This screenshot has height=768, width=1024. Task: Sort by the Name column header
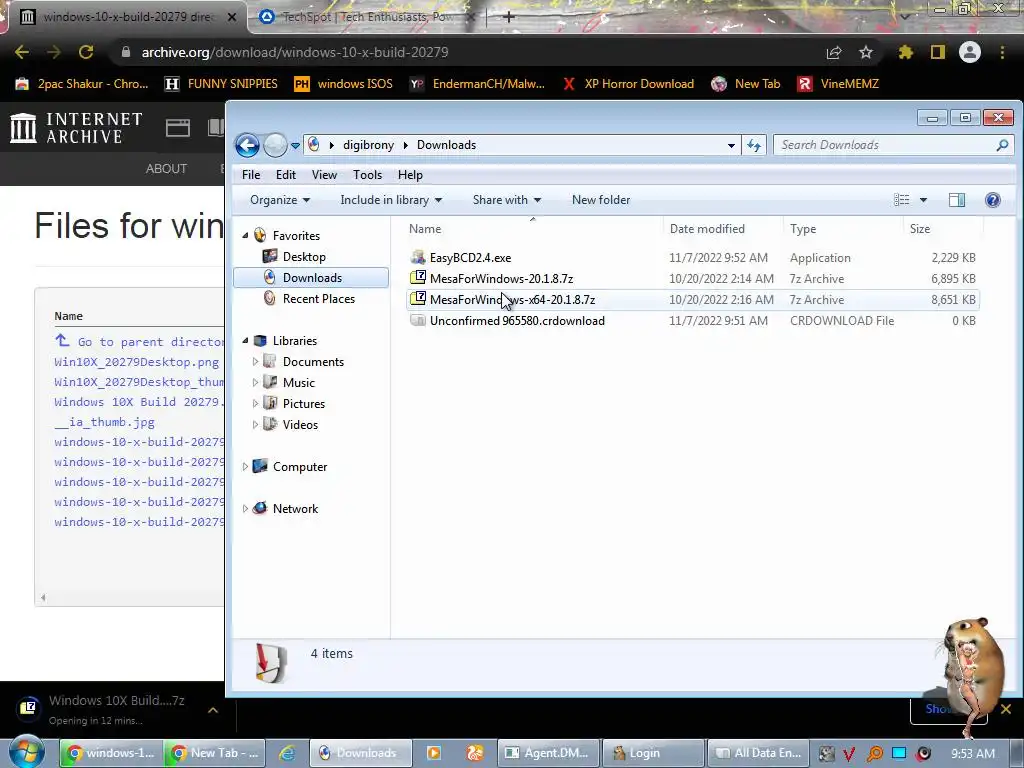coord(534,229)
